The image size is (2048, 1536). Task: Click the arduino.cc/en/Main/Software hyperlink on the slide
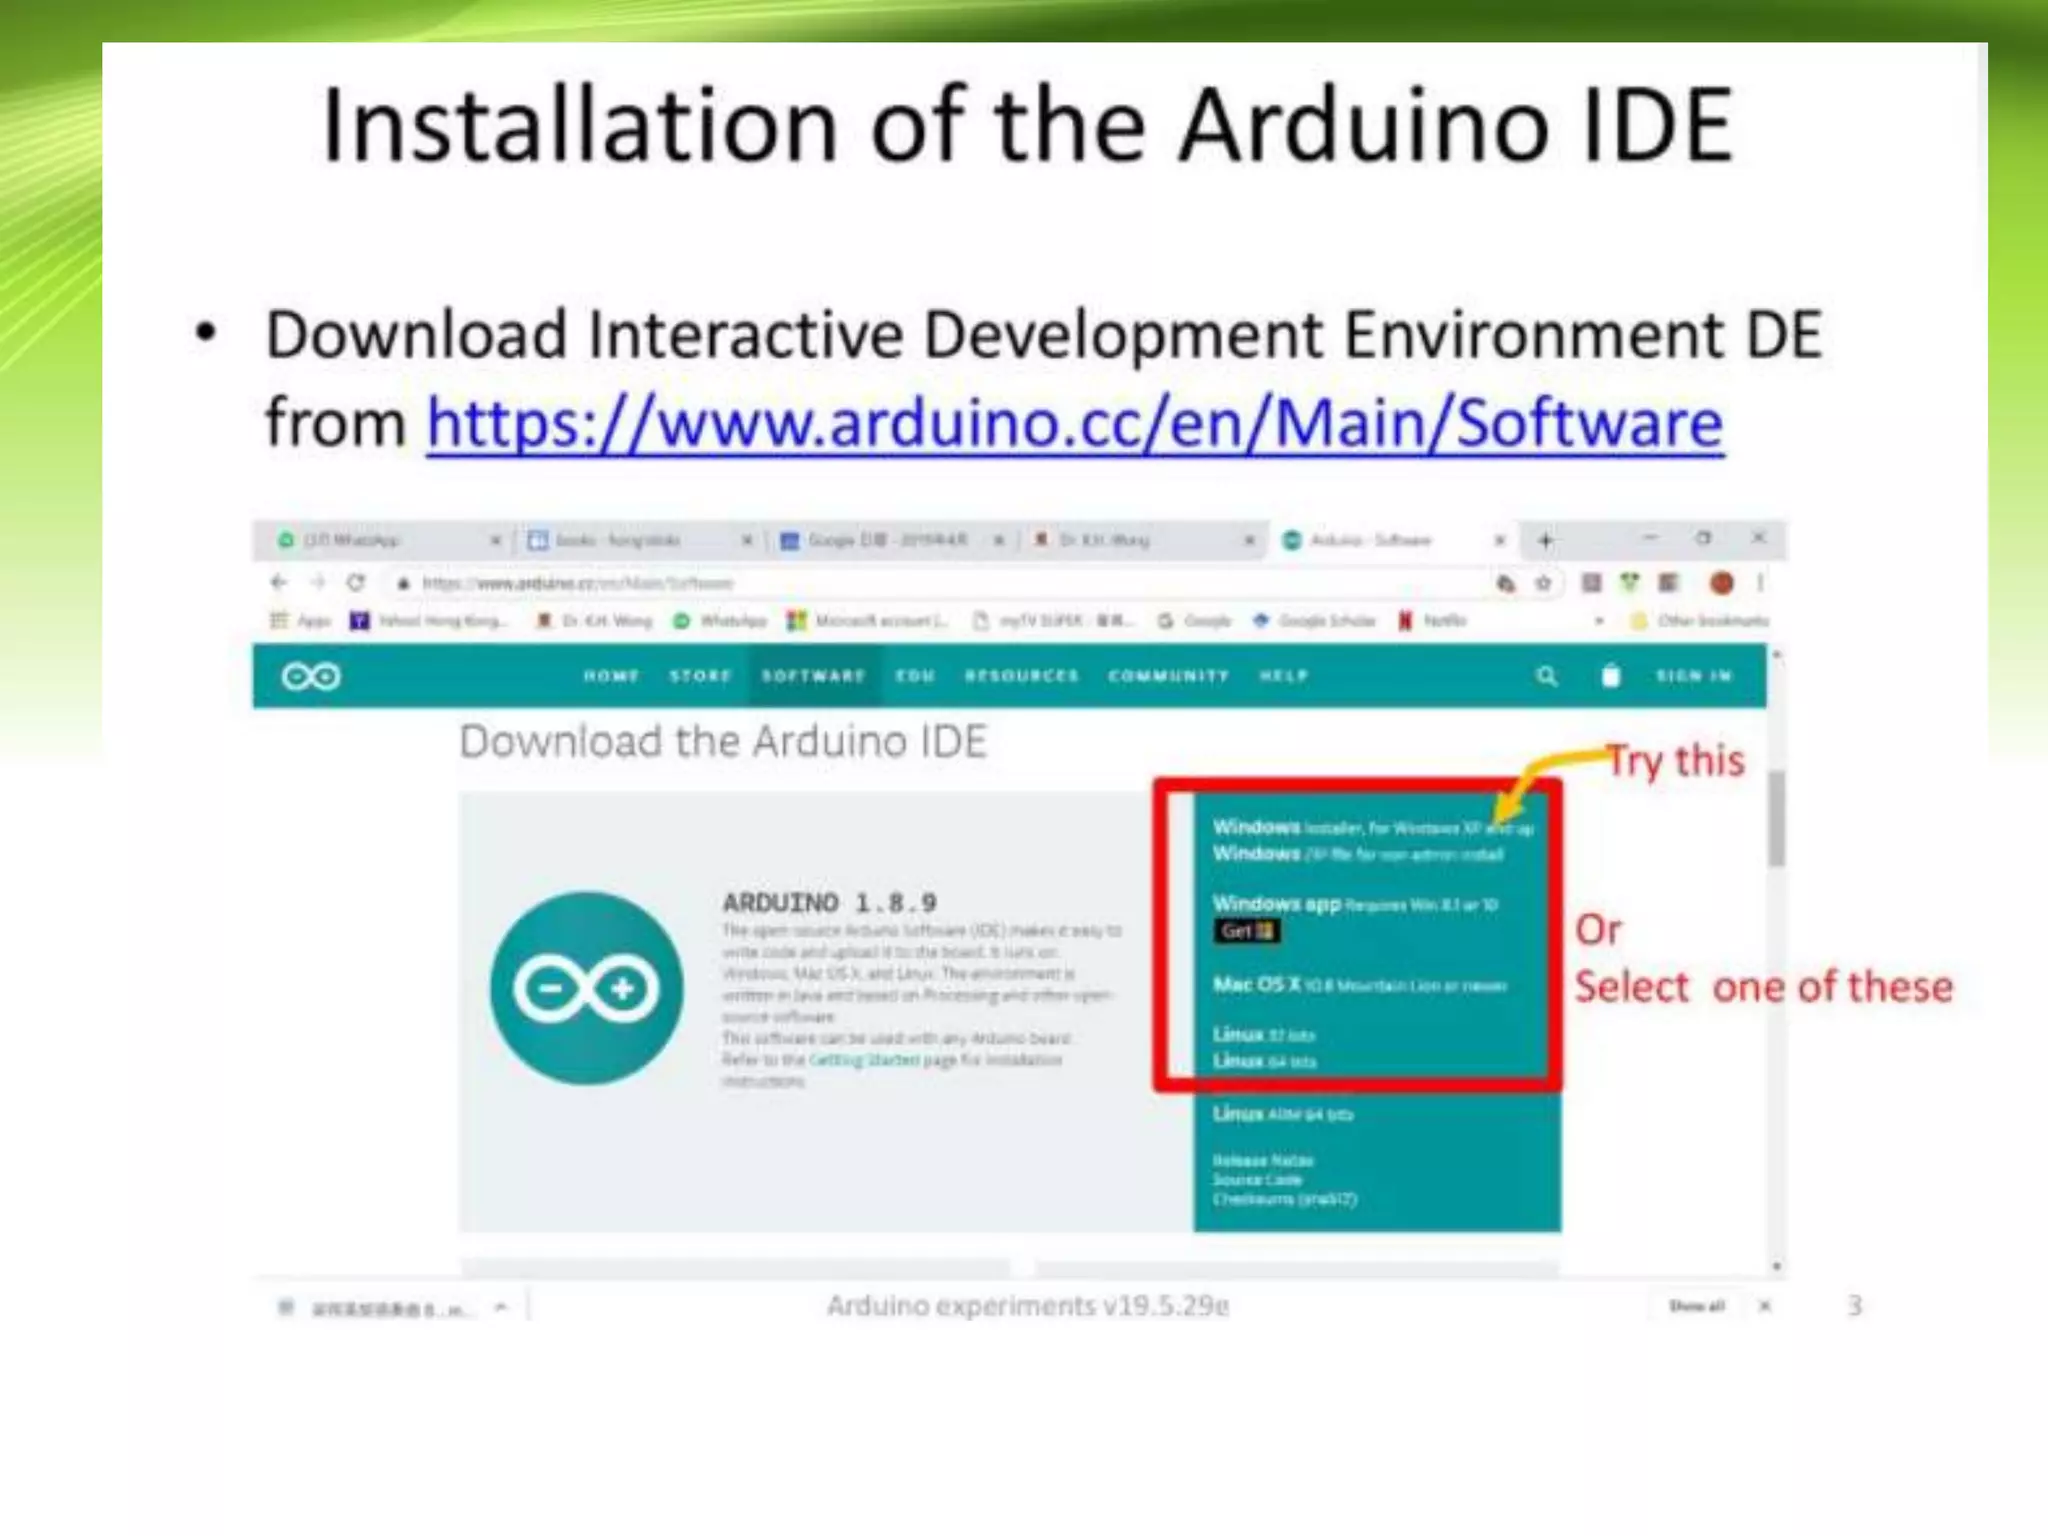click(x=1075, y=424)
